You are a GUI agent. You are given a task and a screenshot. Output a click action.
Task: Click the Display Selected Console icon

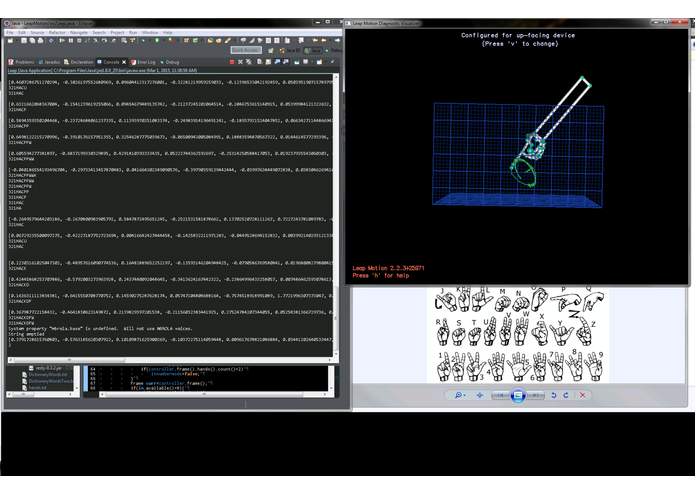point(305,62)
